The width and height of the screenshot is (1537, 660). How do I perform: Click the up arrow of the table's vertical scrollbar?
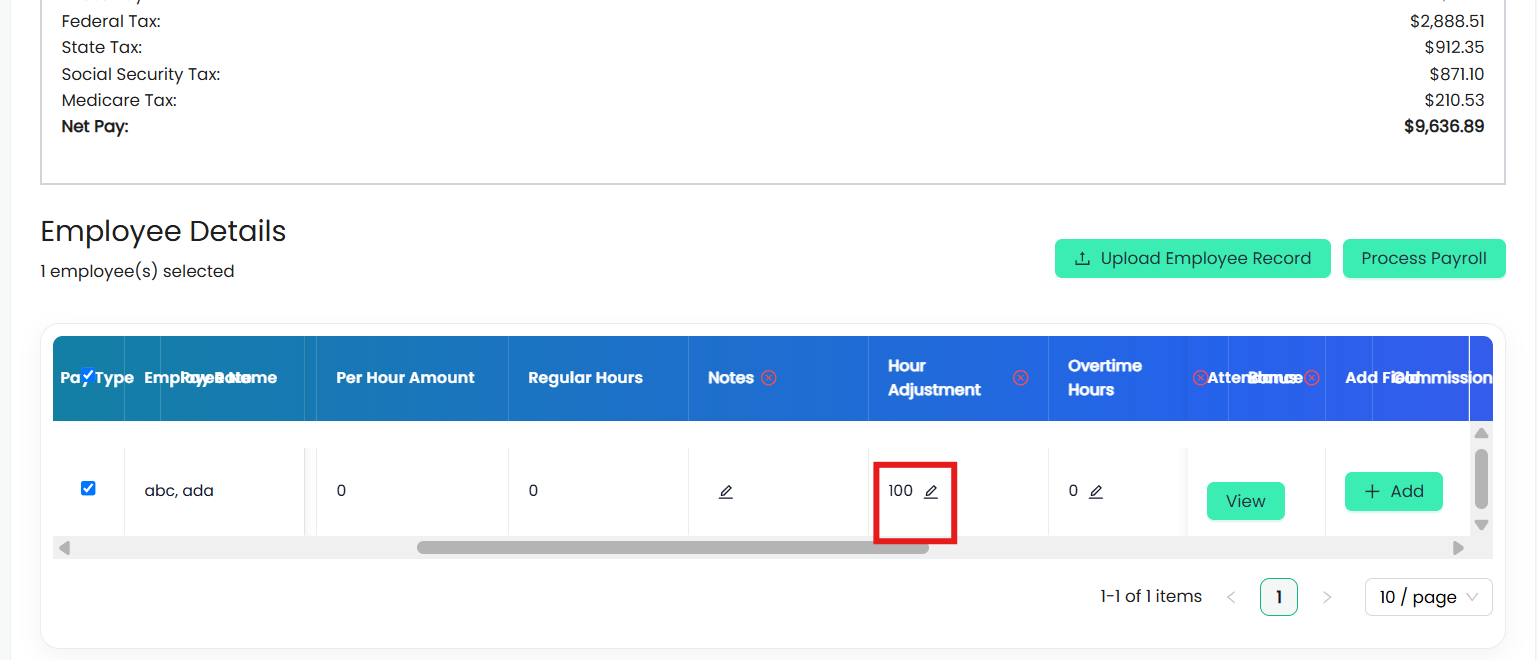pyautogui.click(x=1482, y=433)
